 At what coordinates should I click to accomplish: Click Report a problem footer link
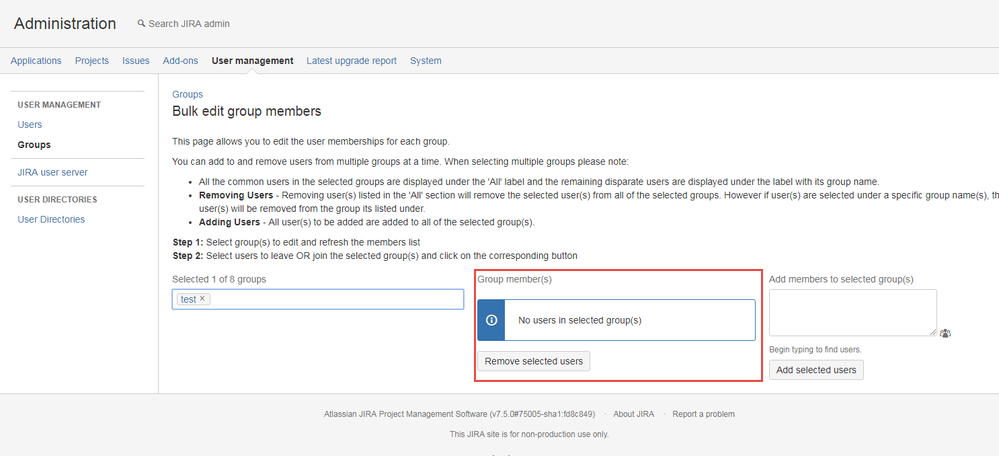(x=703, y=414)
